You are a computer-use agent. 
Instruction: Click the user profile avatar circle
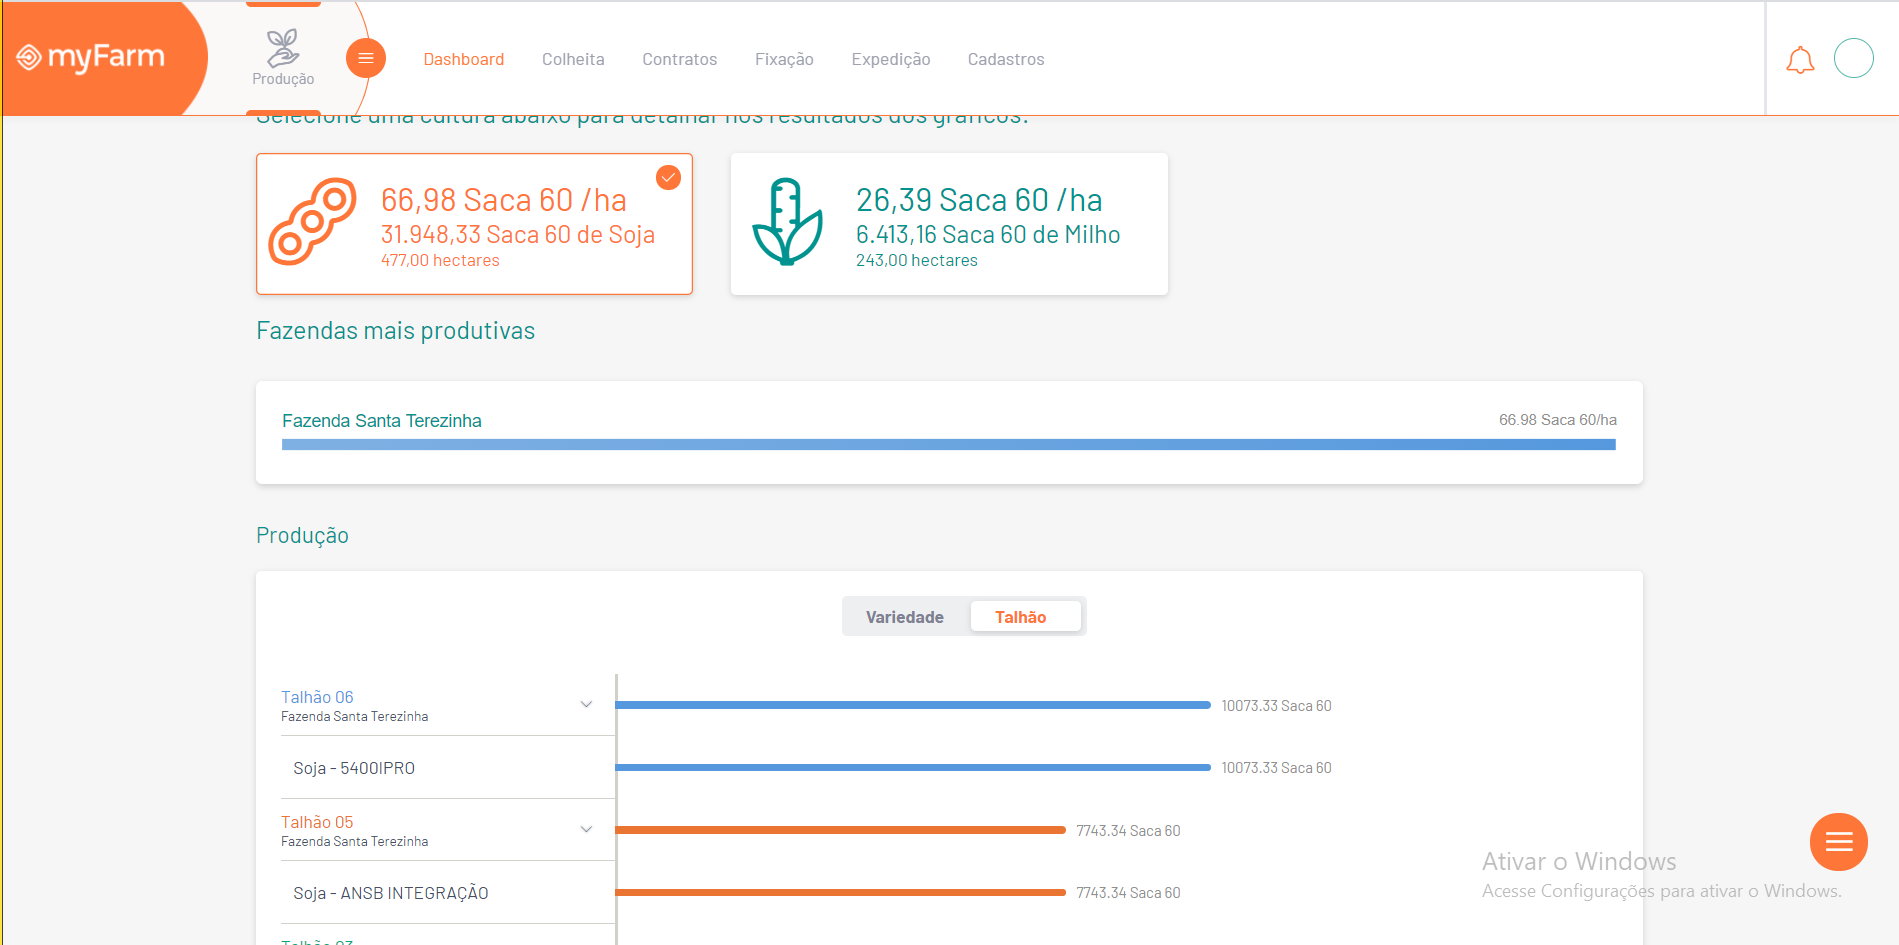(1854, 58)
